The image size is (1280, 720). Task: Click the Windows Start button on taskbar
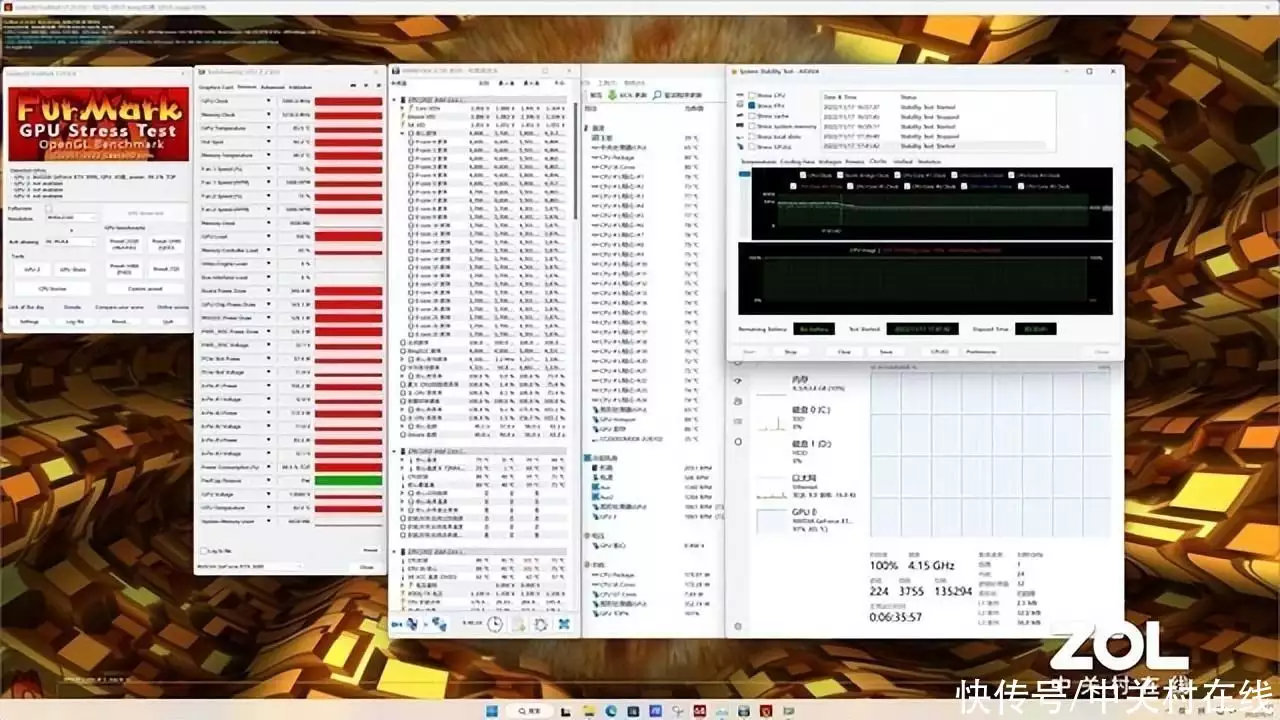tap(492, 710)
